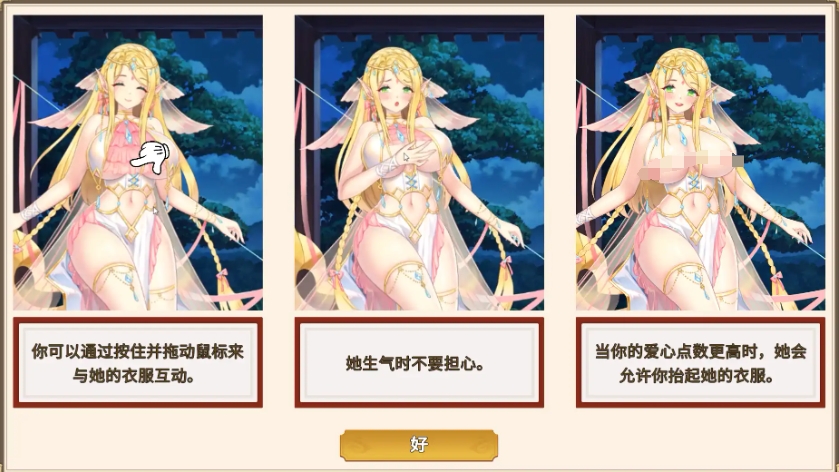Viewport: 839px width, 472px height.
Task: Click the white glove hand cursor icon
Action: click(x=150, y=157)
